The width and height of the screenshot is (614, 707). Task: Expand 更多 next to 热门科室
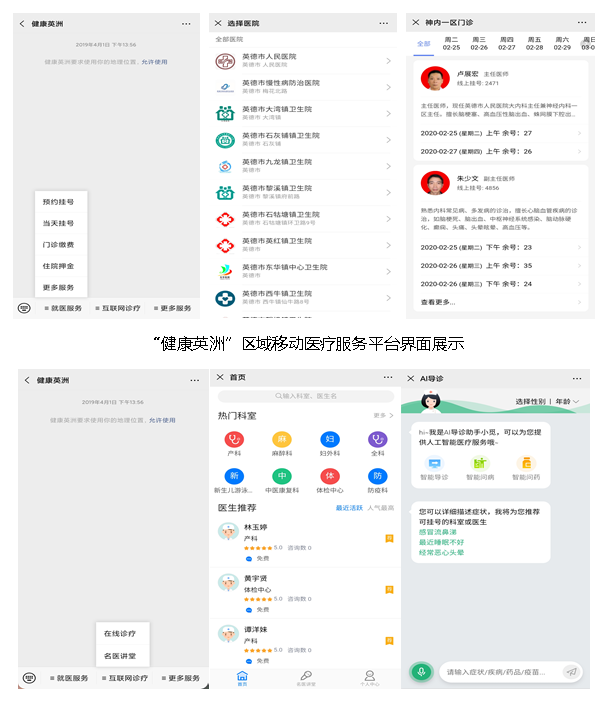click(381, 415)
